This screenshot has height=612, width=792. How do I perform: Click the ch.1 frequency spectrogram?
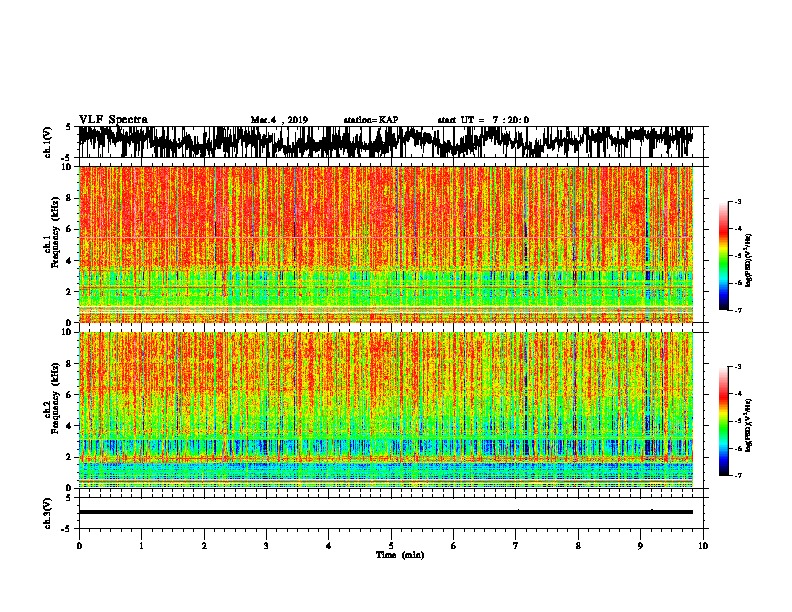386,244
